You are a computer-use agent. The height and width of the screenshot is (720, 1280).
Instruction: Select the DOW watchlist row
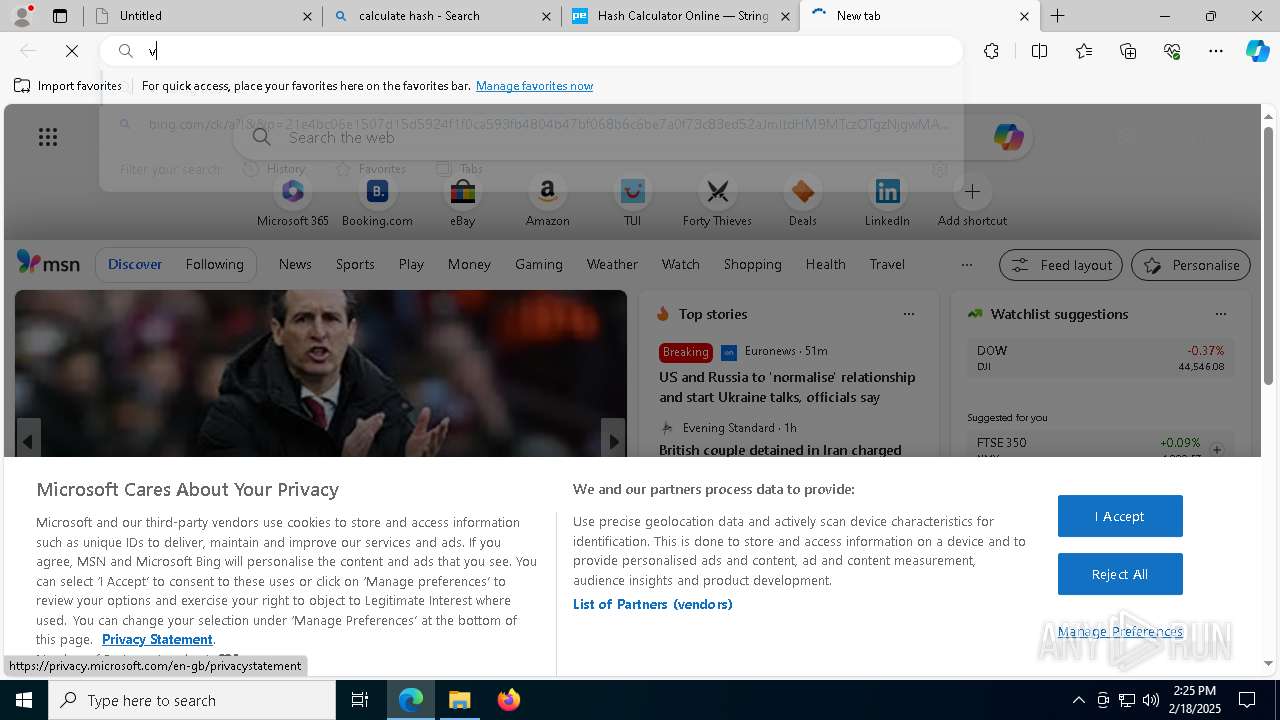(x=1100, y=358)
